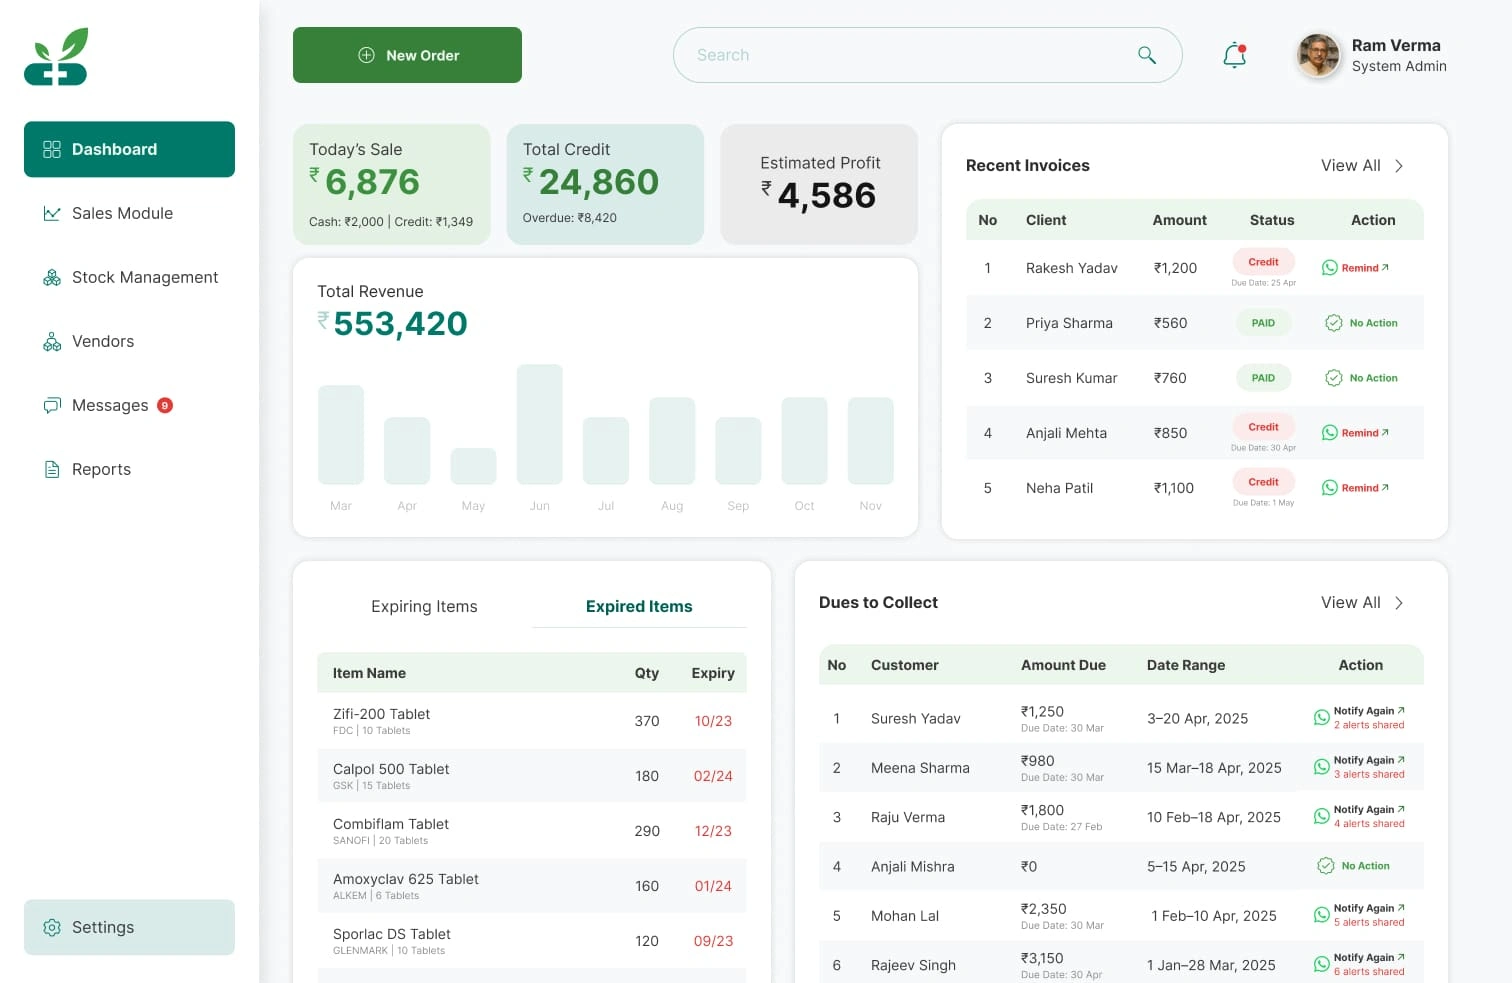Click WhatsApp icon for Anjali Mehta
The width and height of the screenshot is (1512, 983).
[x=1329, y=433]
